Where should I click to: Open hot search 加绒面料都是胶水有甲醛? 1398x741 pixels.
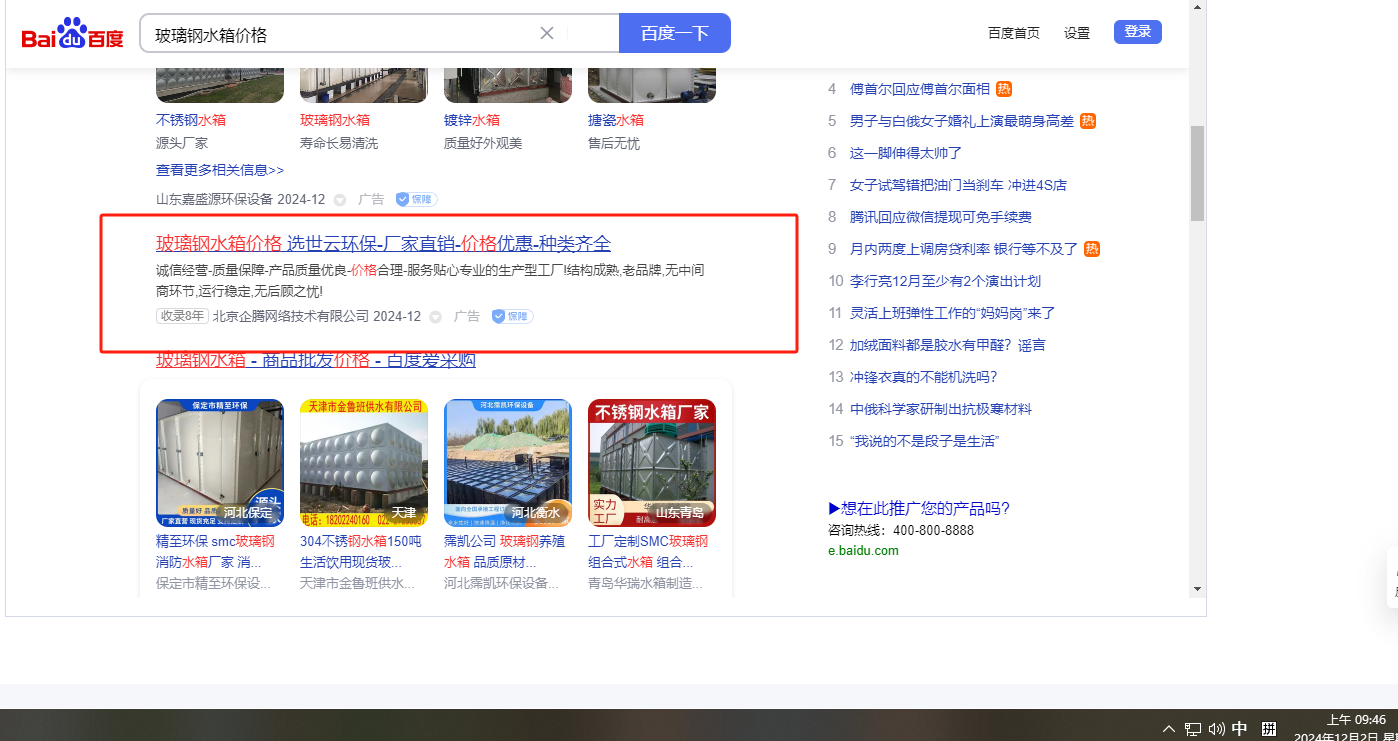pyautogui.click(x=947, y=345)
